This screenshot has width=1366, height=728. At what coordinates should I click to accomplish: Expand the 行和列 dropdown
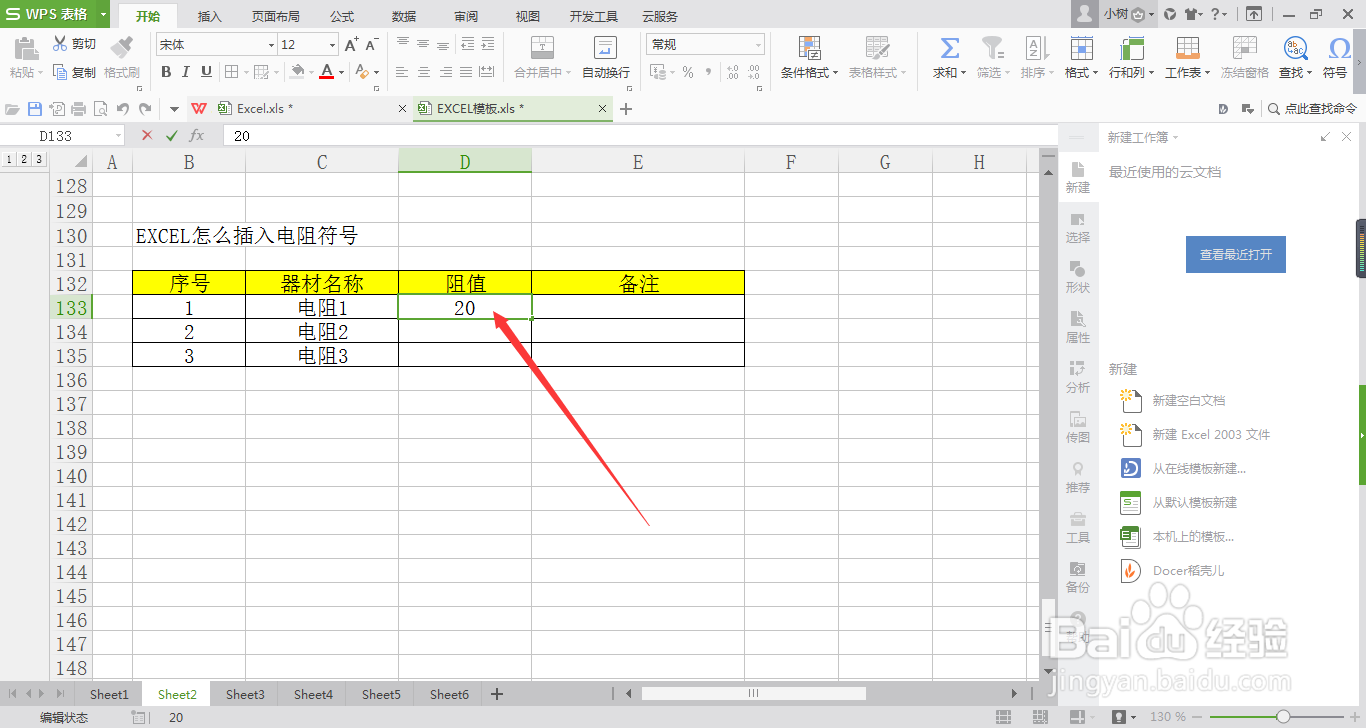1151,73
